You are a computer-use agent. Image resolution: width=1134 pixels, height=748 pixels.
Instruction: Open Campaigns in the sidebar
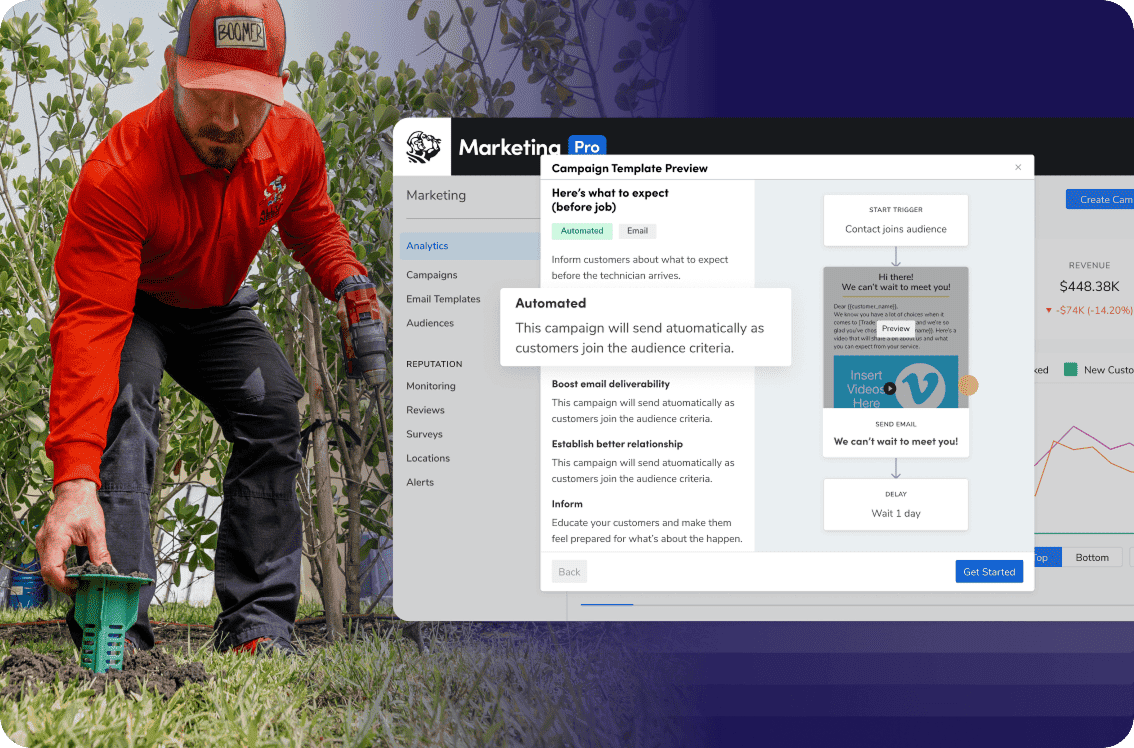(432, 275)
